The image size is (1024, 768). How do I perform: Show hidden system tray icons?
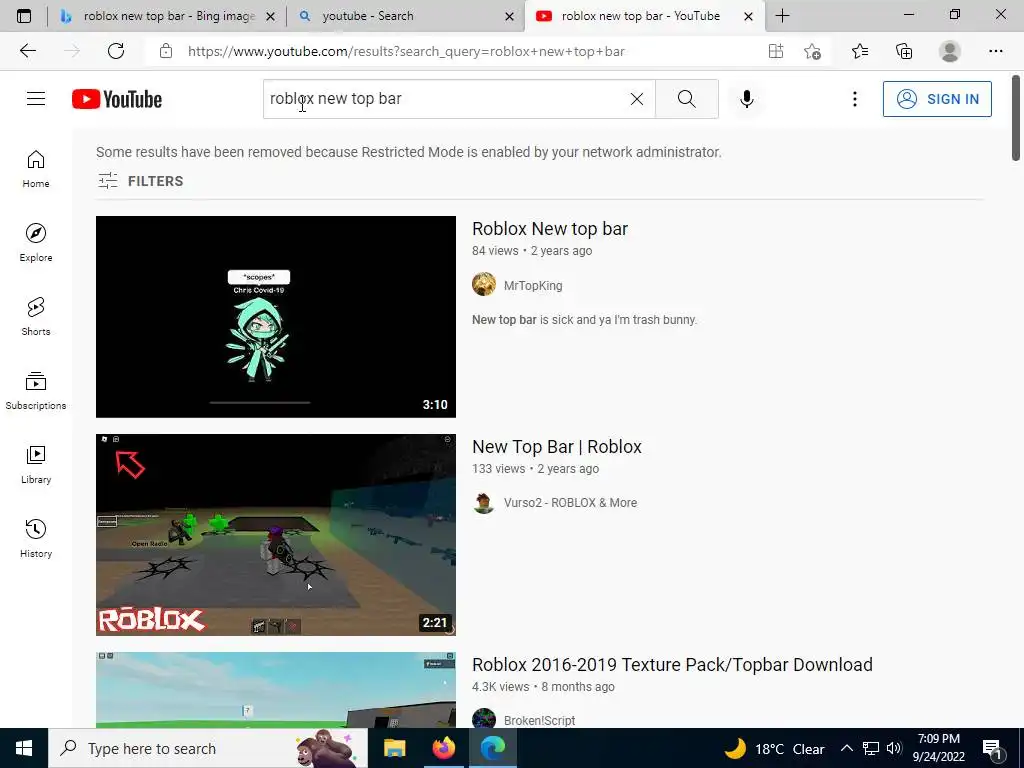(846, 748)
